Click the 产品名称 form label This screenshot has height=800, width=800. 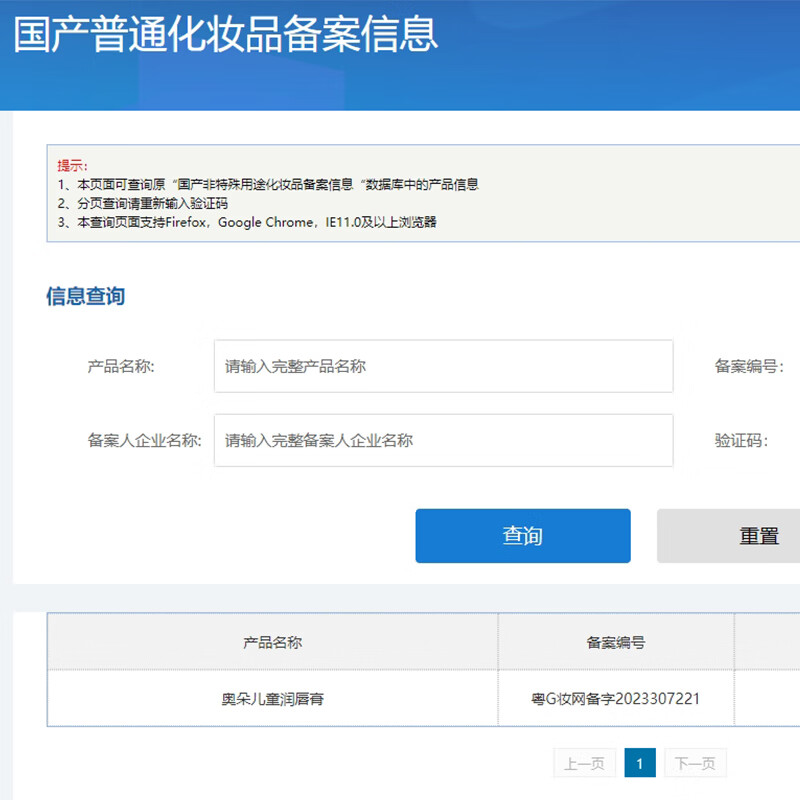[121, 366]
